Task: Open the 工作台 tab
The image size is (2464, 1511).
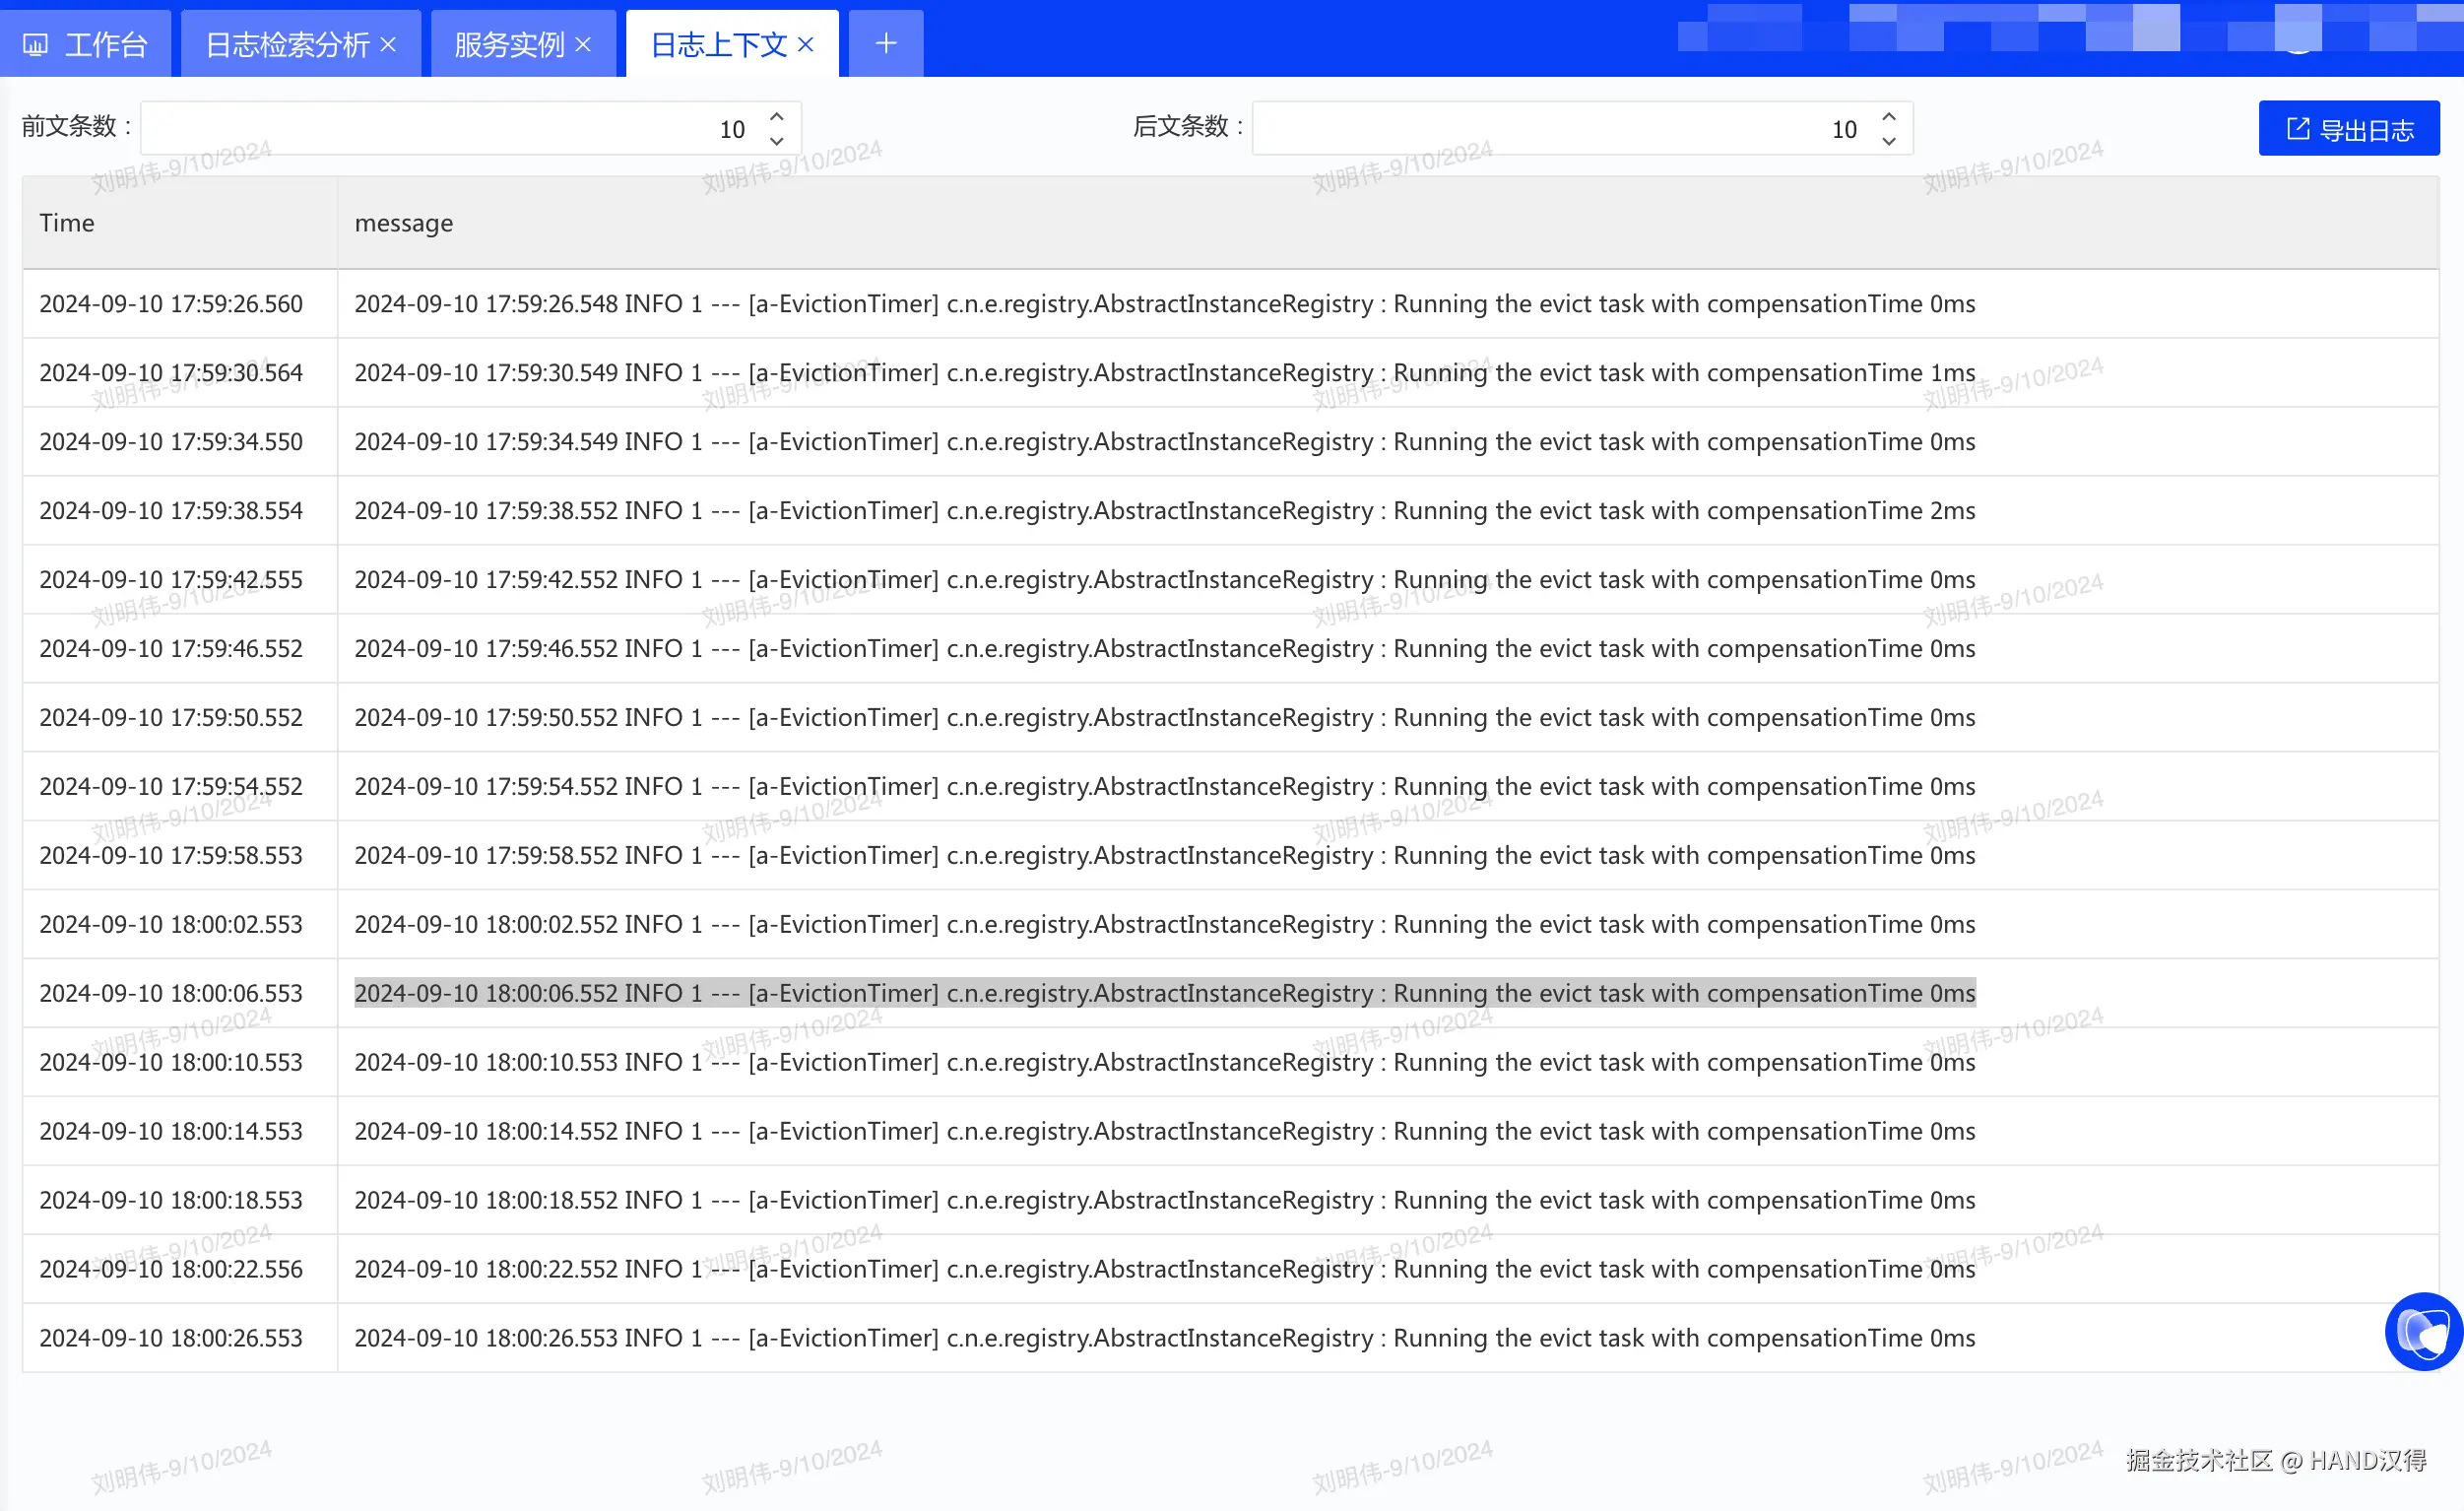Action: click(x=105, y=45)
